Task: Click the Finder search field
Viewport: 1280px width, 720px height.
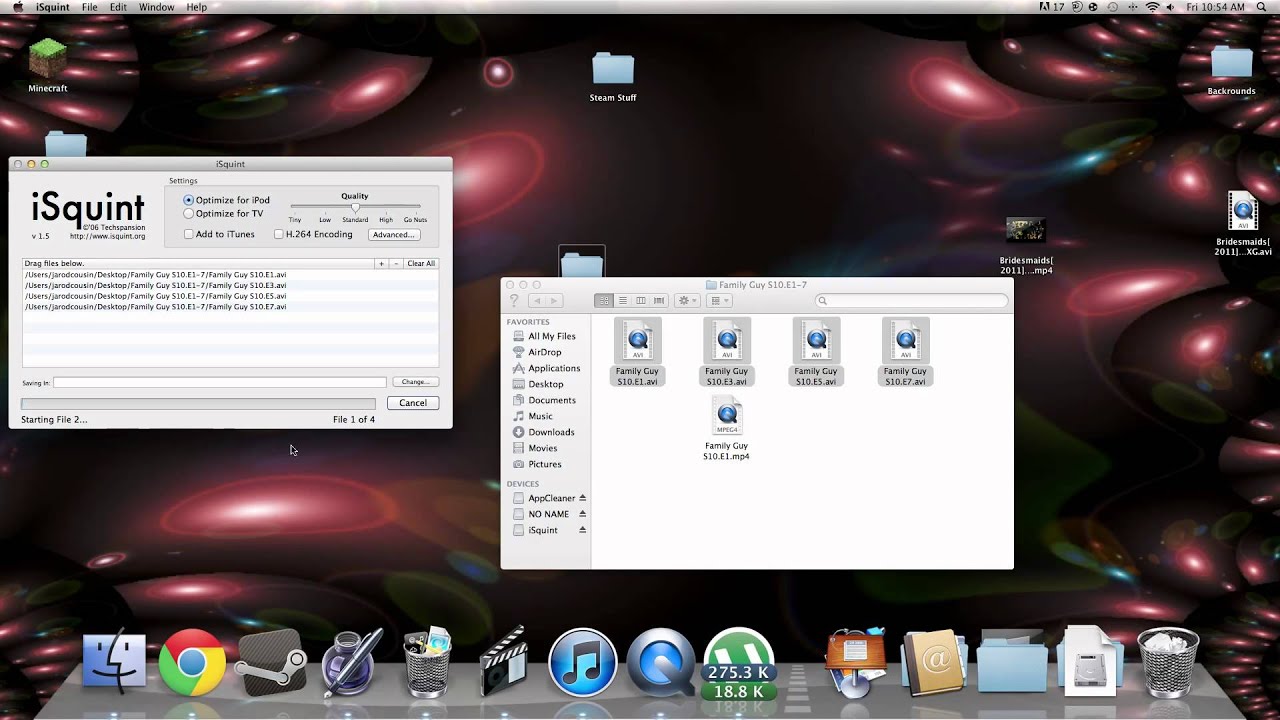Action: click(x=911, y=300)
